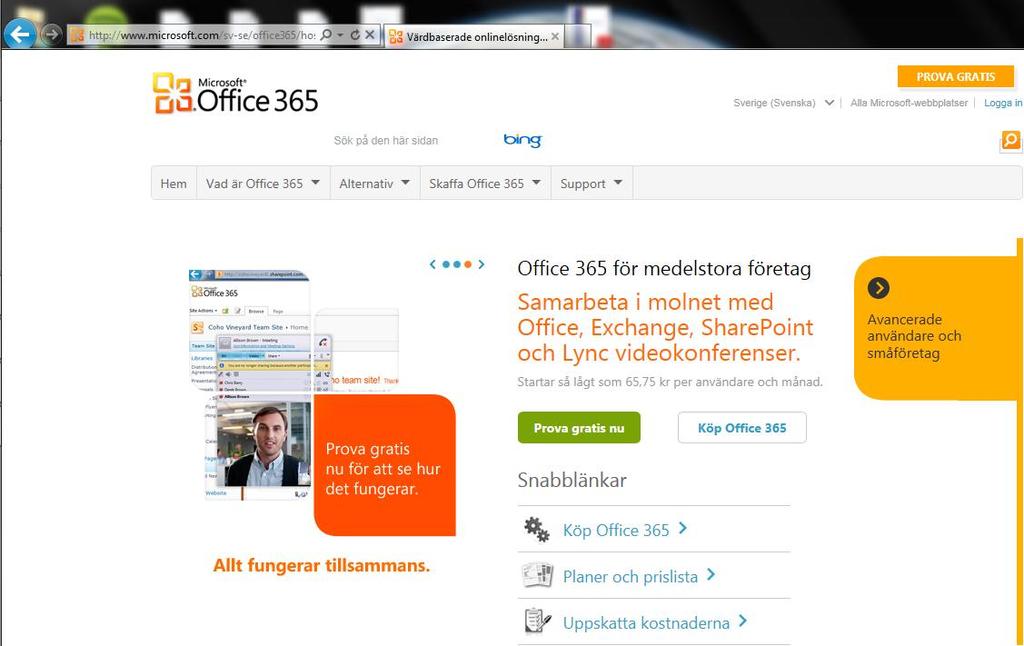Screen dimensions: 1024x646
Task: Click the browser Forward arrow button
Action: click(51, 34)
